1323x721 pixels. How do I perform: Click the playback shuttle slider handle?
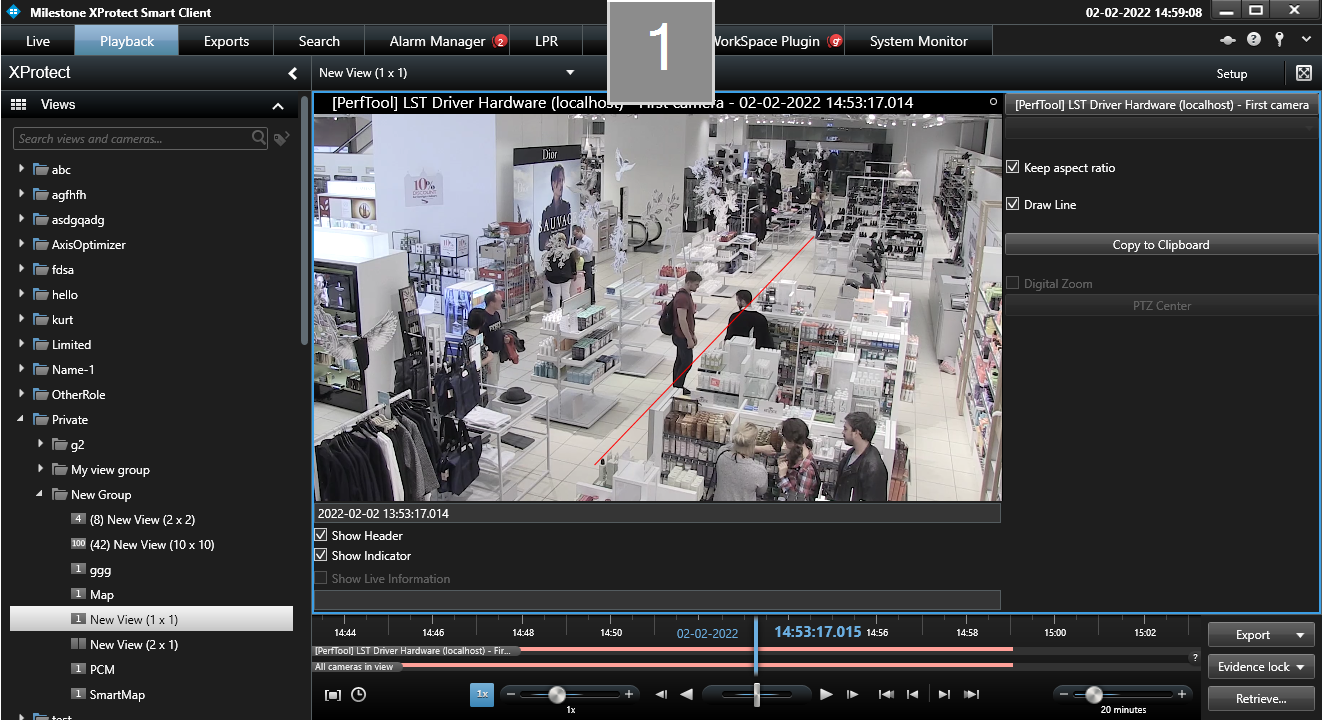(x=757, y=694)
